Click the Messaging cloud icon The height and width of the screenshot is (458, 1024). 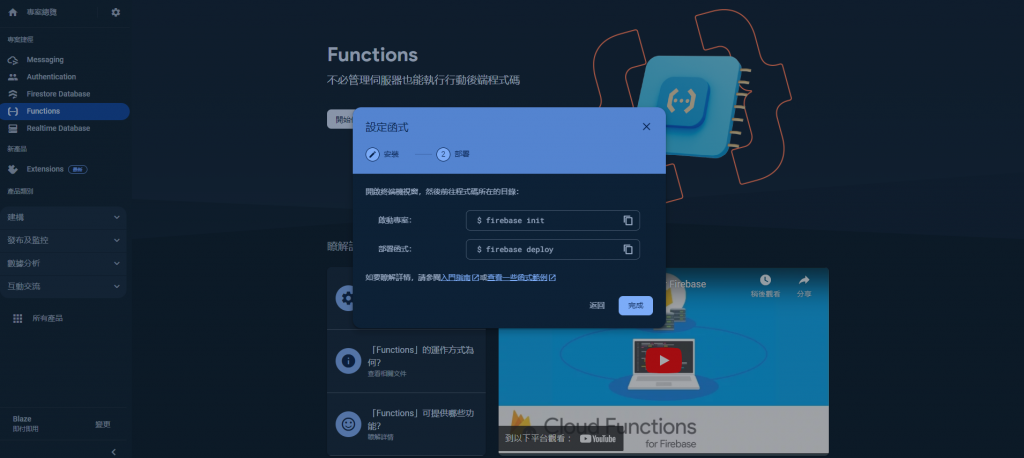12,60
